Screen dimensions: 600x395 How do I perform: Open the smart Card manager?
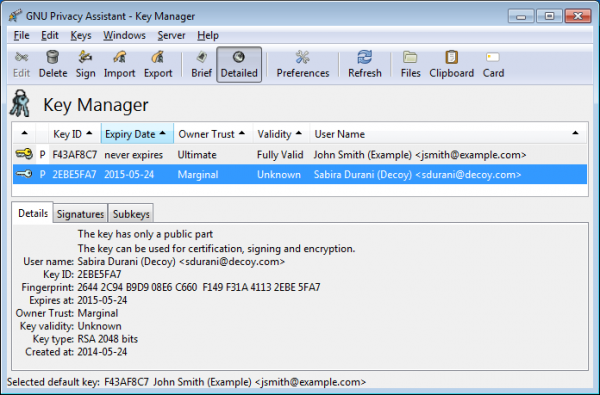click(x=493, y=64)
